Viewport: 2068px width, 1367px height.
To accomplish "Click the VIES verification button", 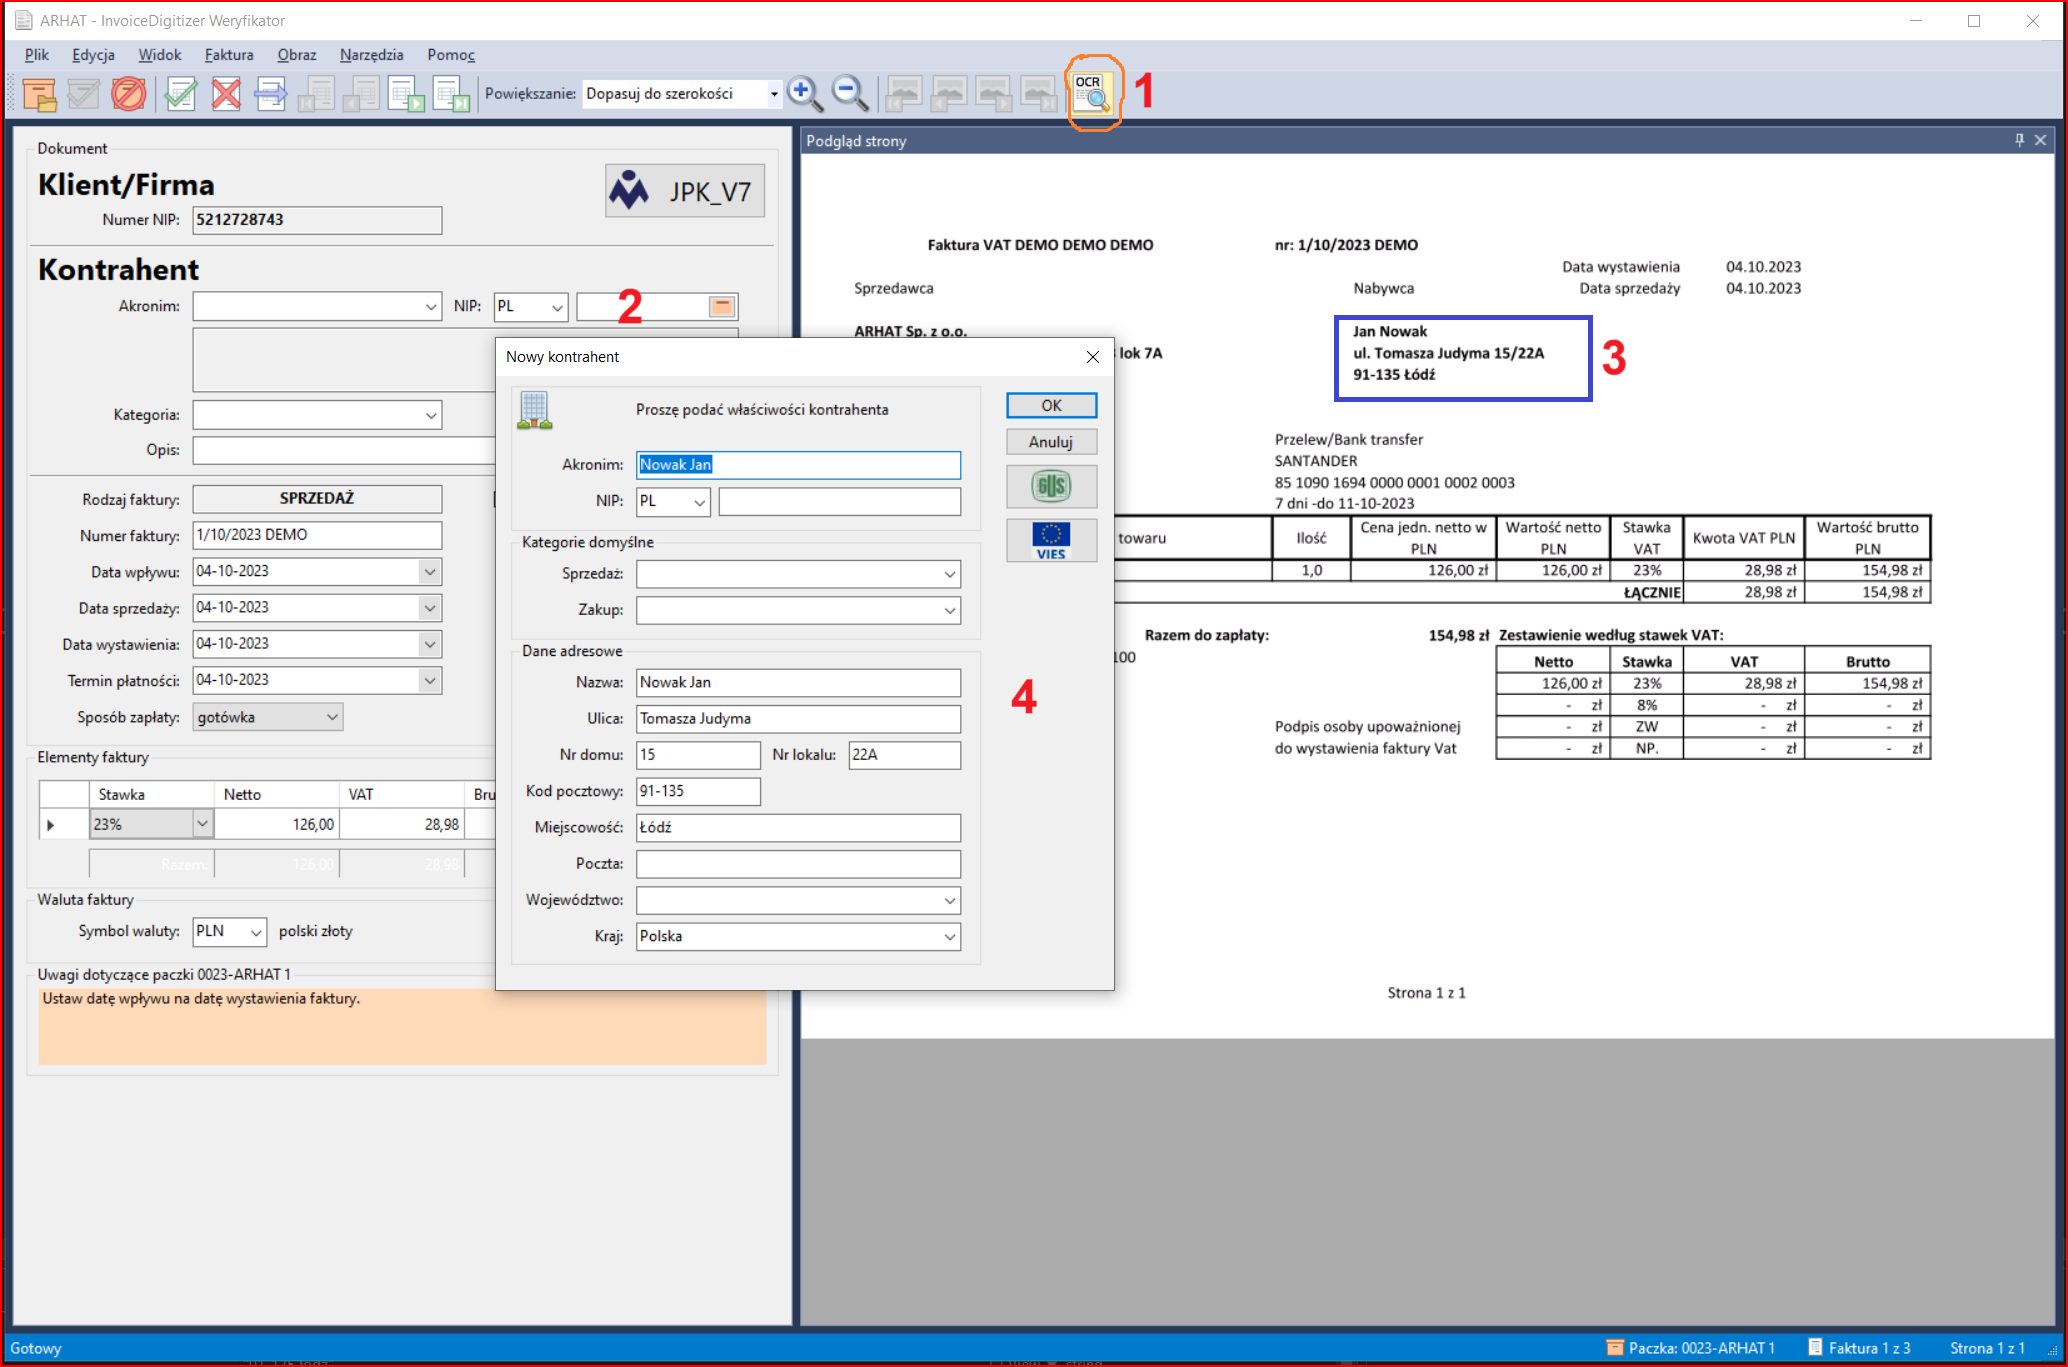I will click(1051, 540).
